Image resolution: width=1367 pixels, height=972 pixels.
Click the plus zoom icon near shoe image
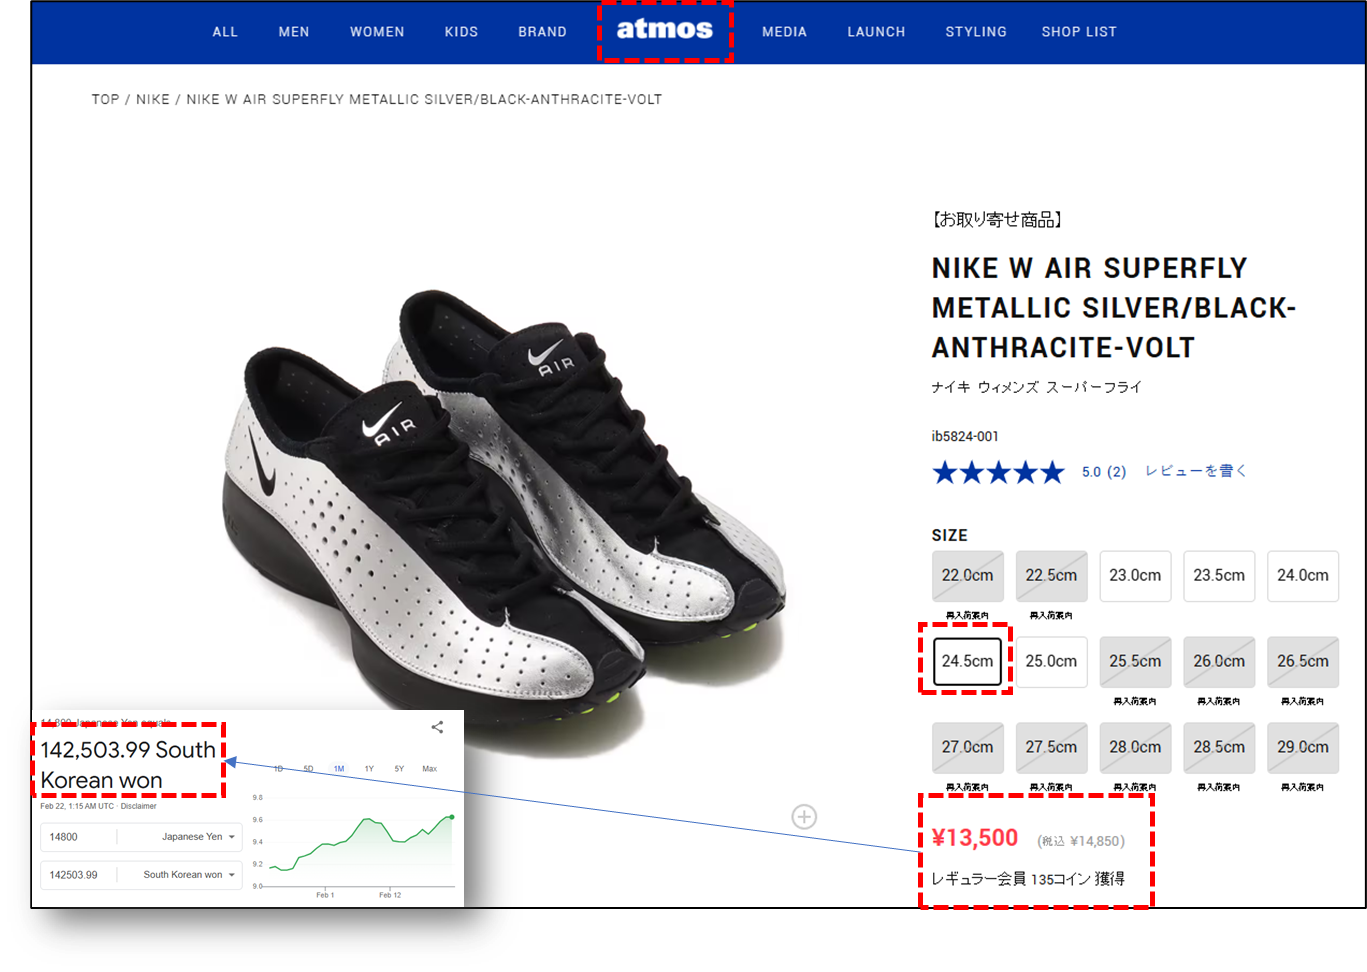[x=804, y=817]
